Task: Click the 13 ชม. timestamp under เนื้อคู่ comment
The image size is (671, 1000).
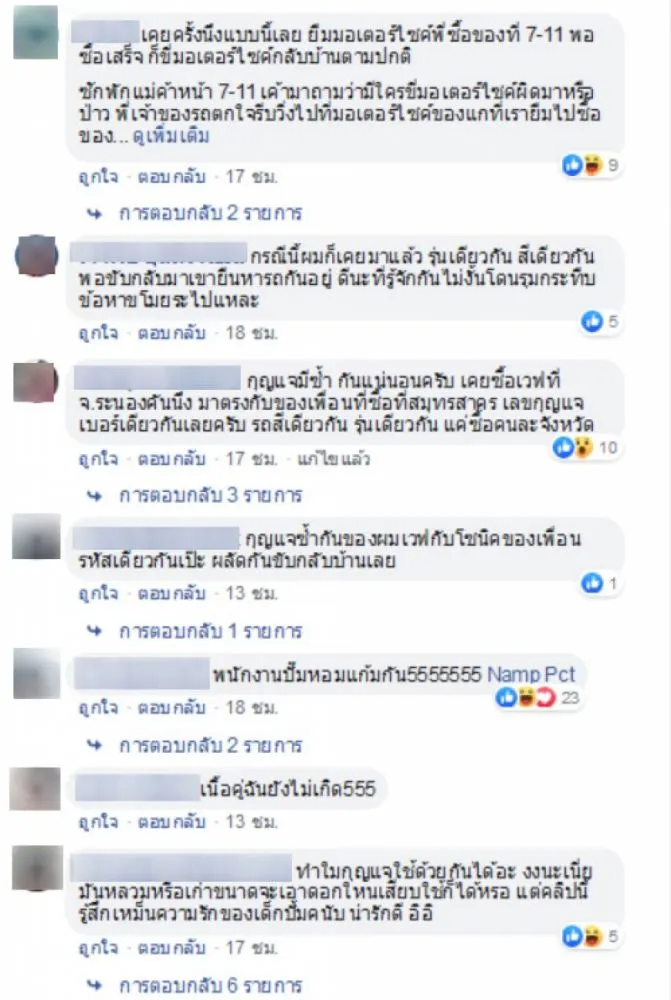Action: point(251,822)
